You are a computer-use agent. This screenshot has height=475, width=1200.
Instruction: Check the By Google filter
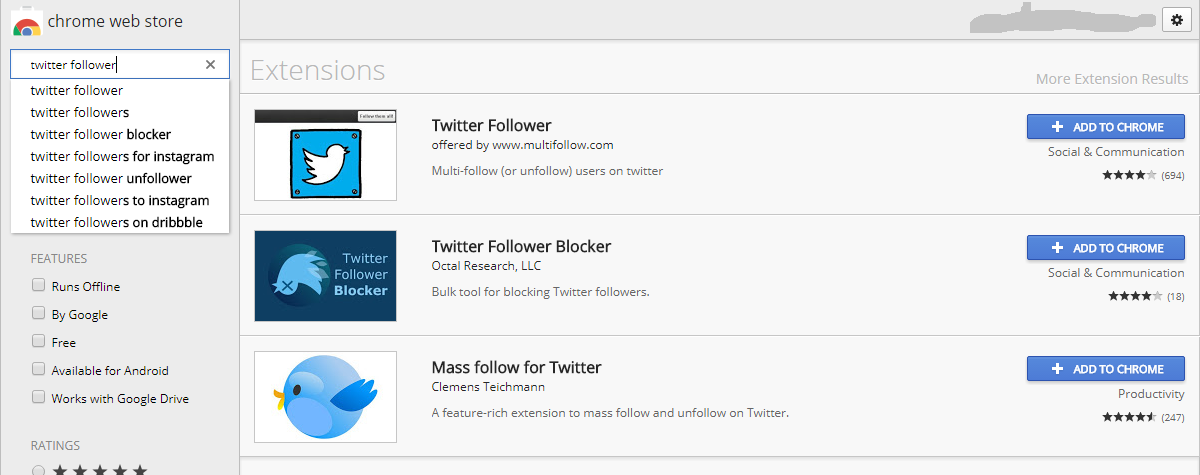(x=39, y=314)
